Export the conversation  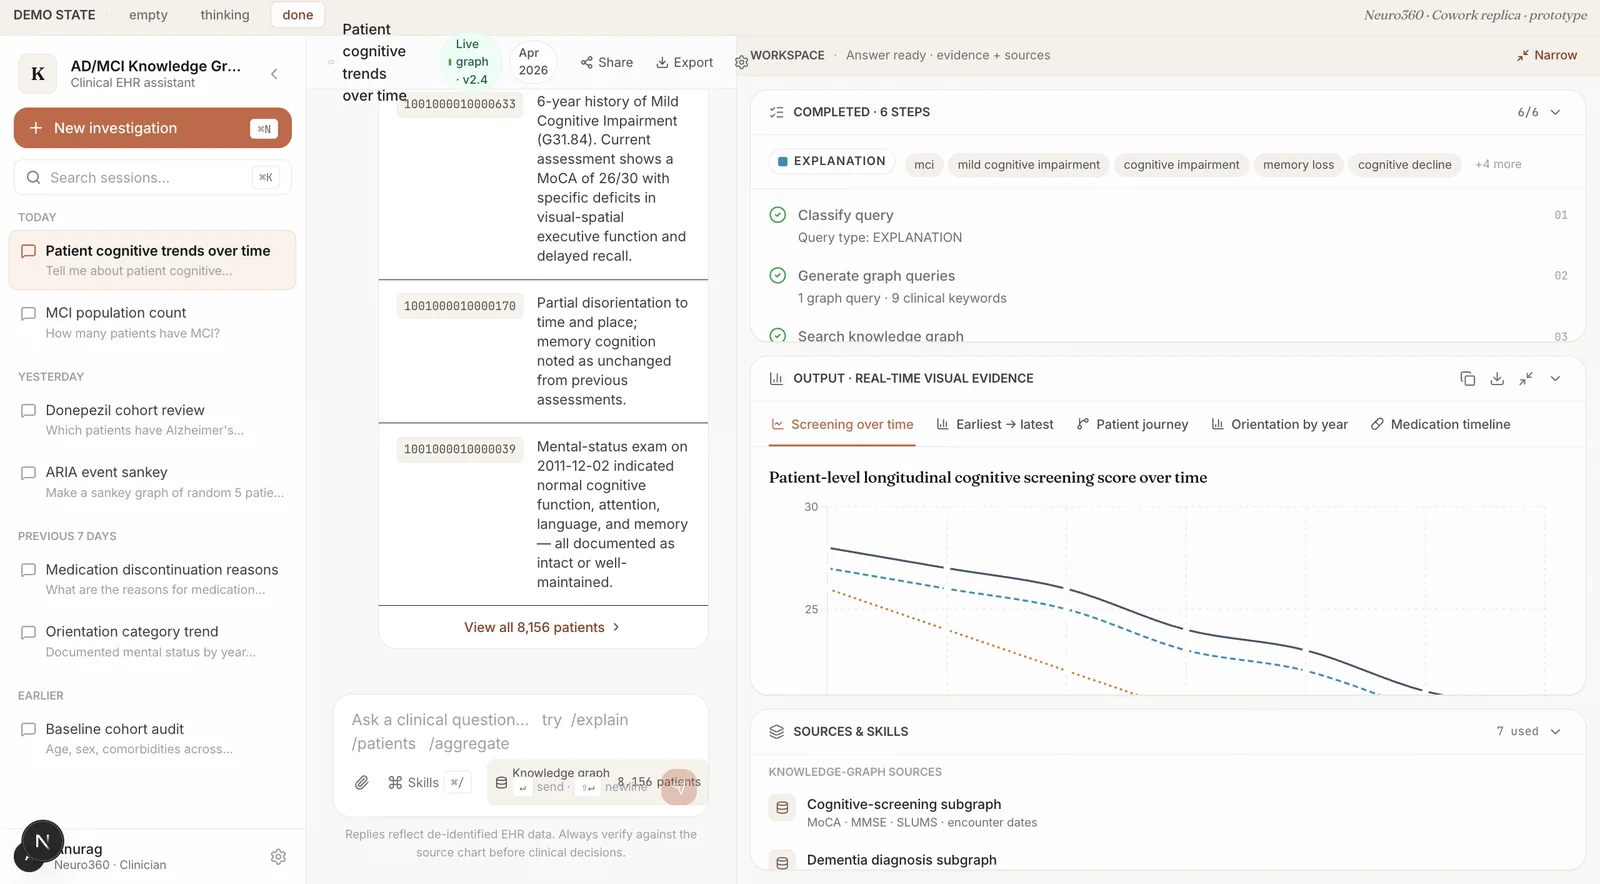685,62
